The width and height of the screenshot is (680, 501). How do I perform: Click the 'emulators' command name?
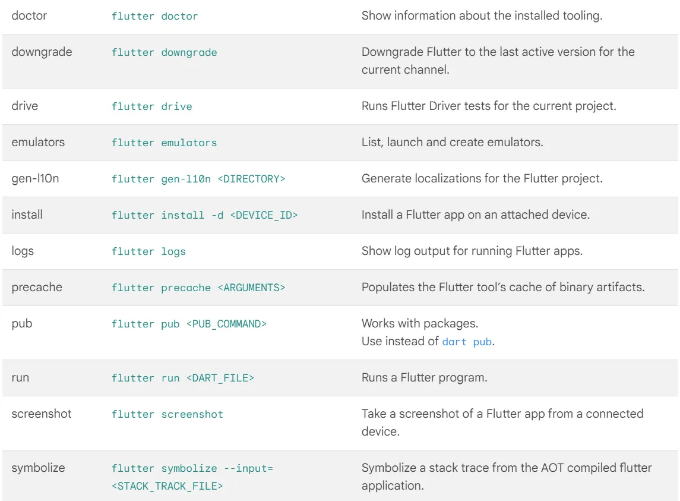pyautogui.click(x=38, y=142)
